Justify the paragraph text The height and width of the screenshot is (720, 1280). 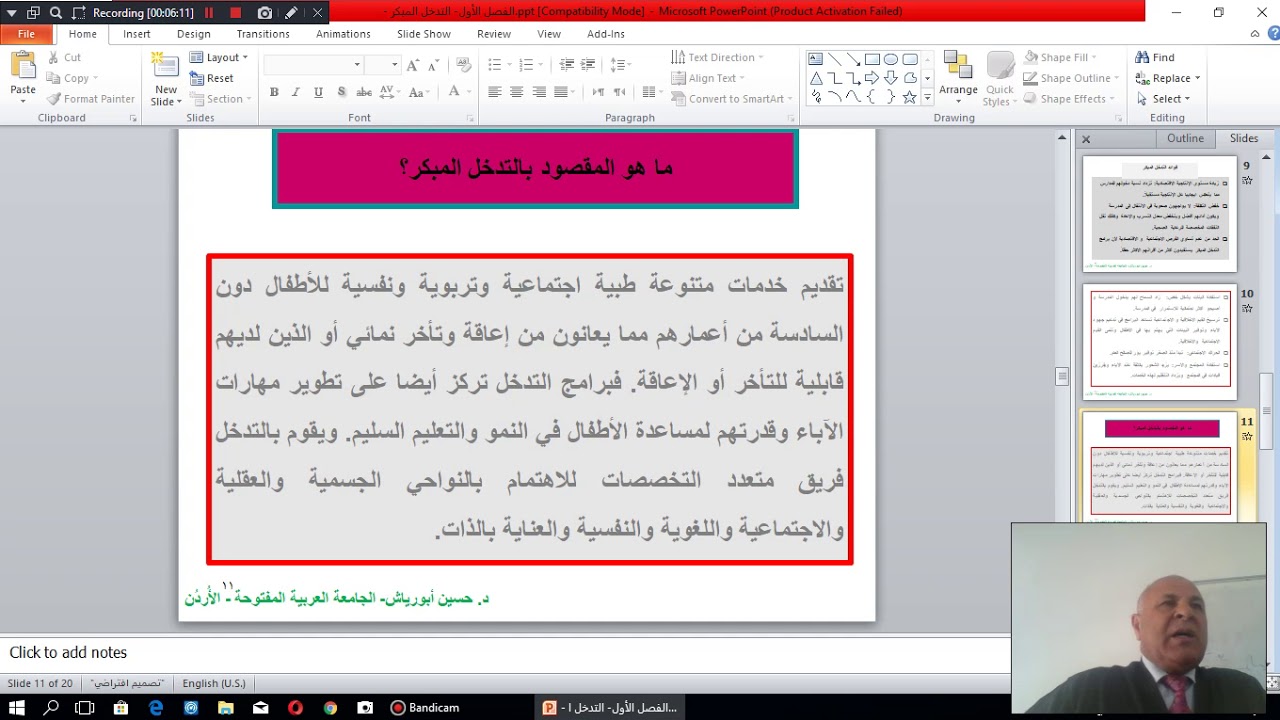point(561,92)
